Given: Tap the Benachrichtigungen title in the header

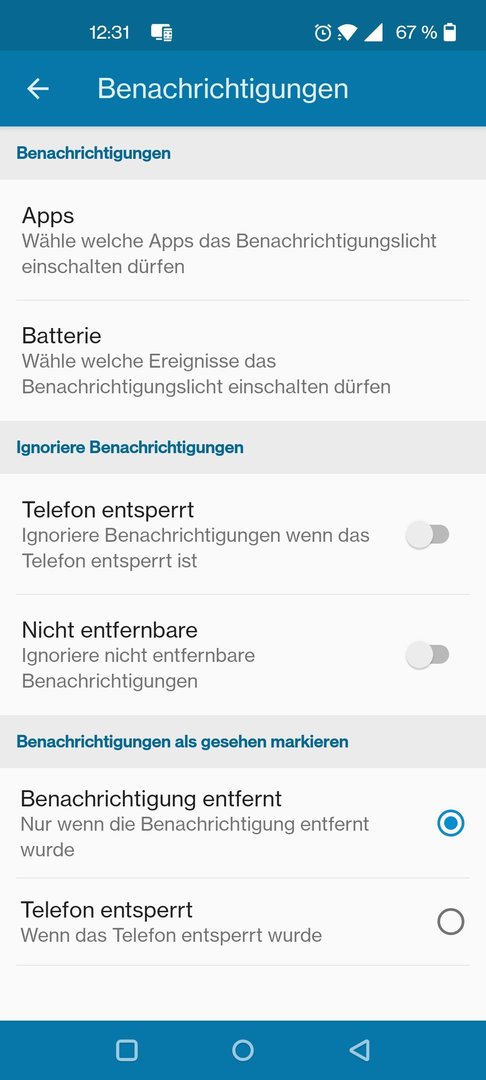Looking at the screenshot, I should pyautogui.click(x=223, y=89).
